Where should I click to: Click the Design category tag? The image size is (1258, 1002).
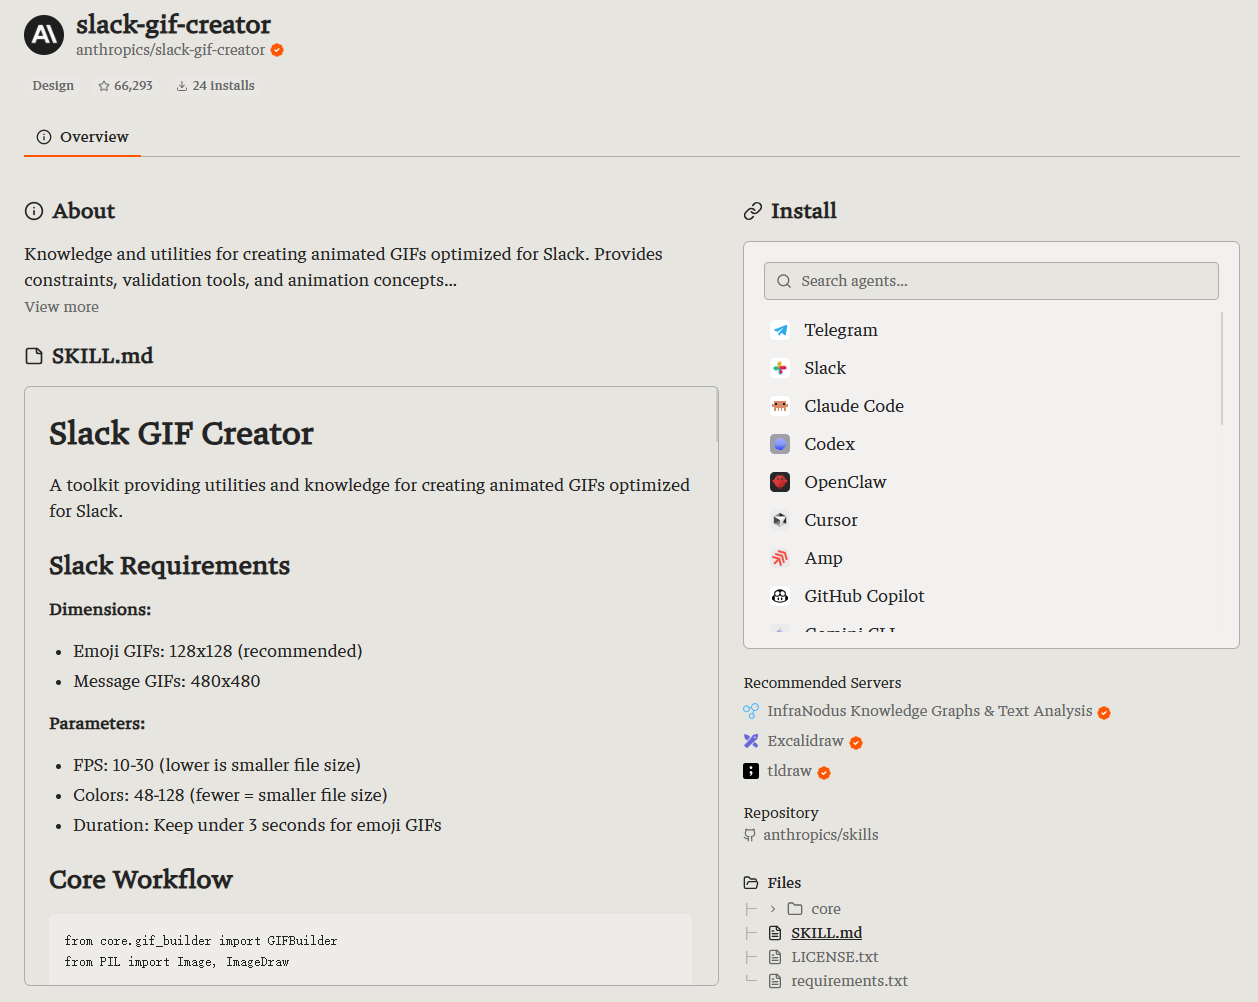click(x=53, y=86)
